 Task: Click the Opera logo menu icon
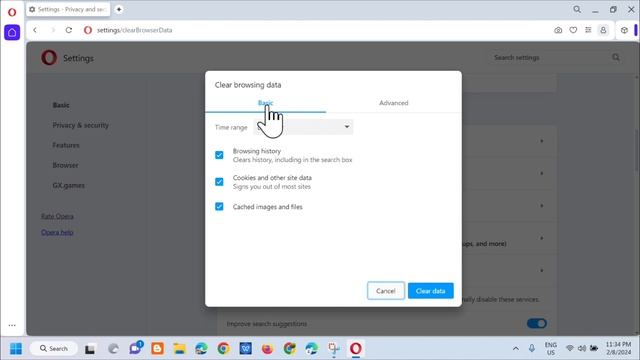[x=12, y=12]
